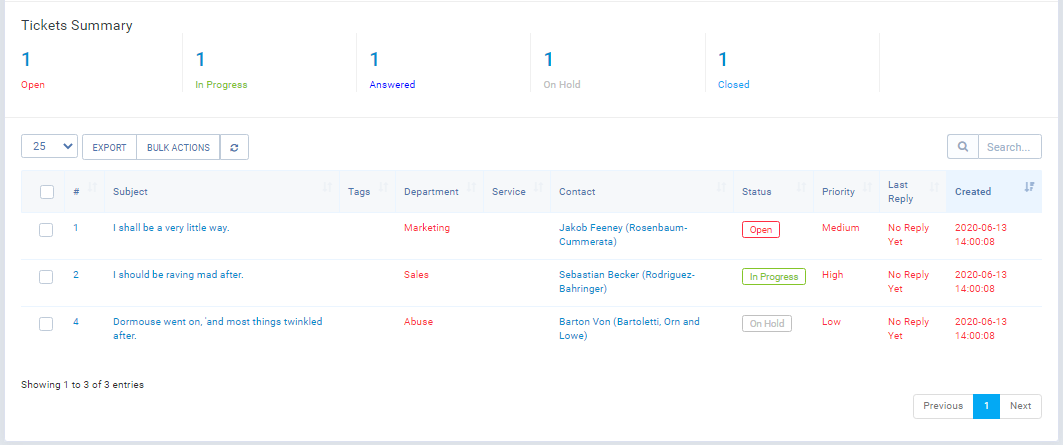1063x445 pixels.
Task: Open ticket 'I shall be a very little way.'
Action: coord(171,228)
